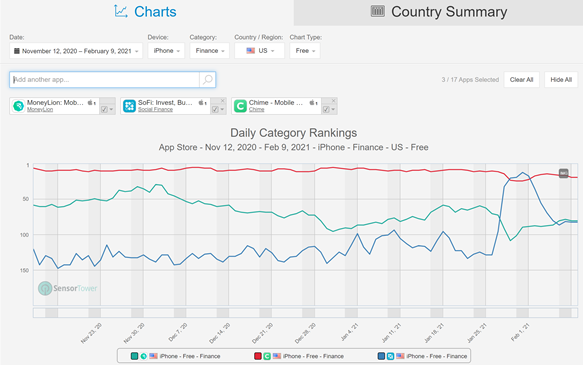Click the red legend color swatch
583x365 pixels.
tap(258, 356)
